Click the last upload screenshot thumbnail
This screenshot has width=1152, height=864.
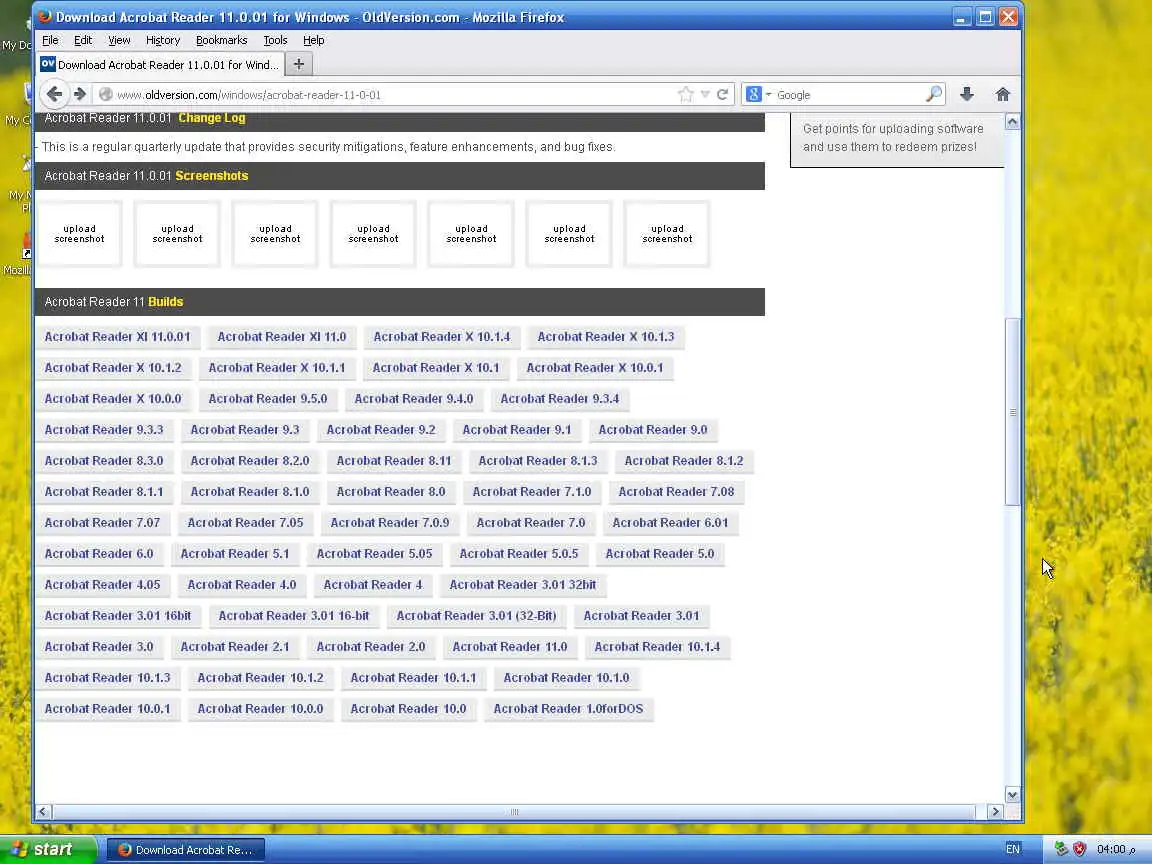point(667,234)
